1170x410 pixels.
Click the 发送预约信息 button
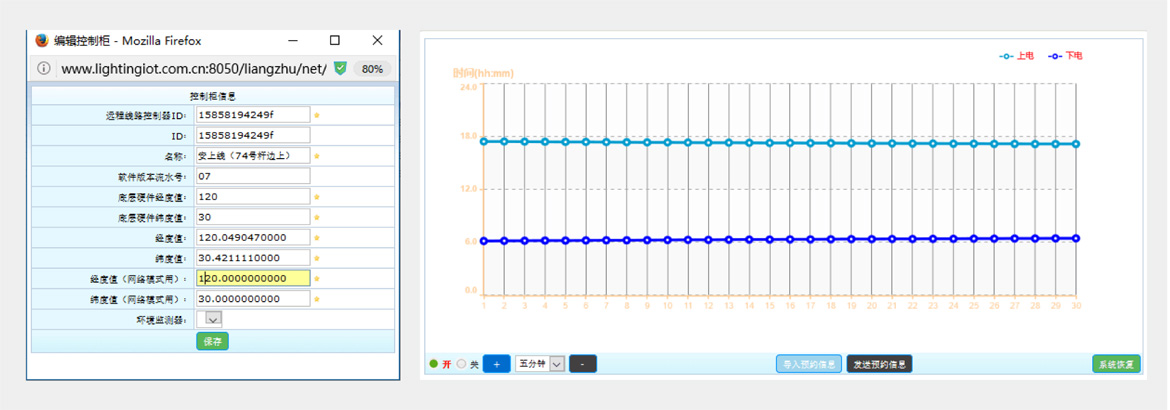coord(879,364)
